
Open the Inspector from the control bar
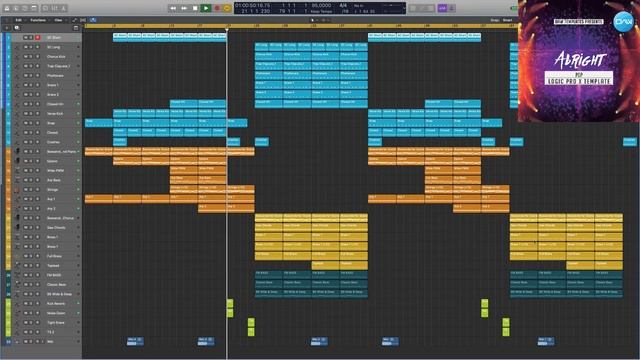pyautogui.click(x=16, y=8)
